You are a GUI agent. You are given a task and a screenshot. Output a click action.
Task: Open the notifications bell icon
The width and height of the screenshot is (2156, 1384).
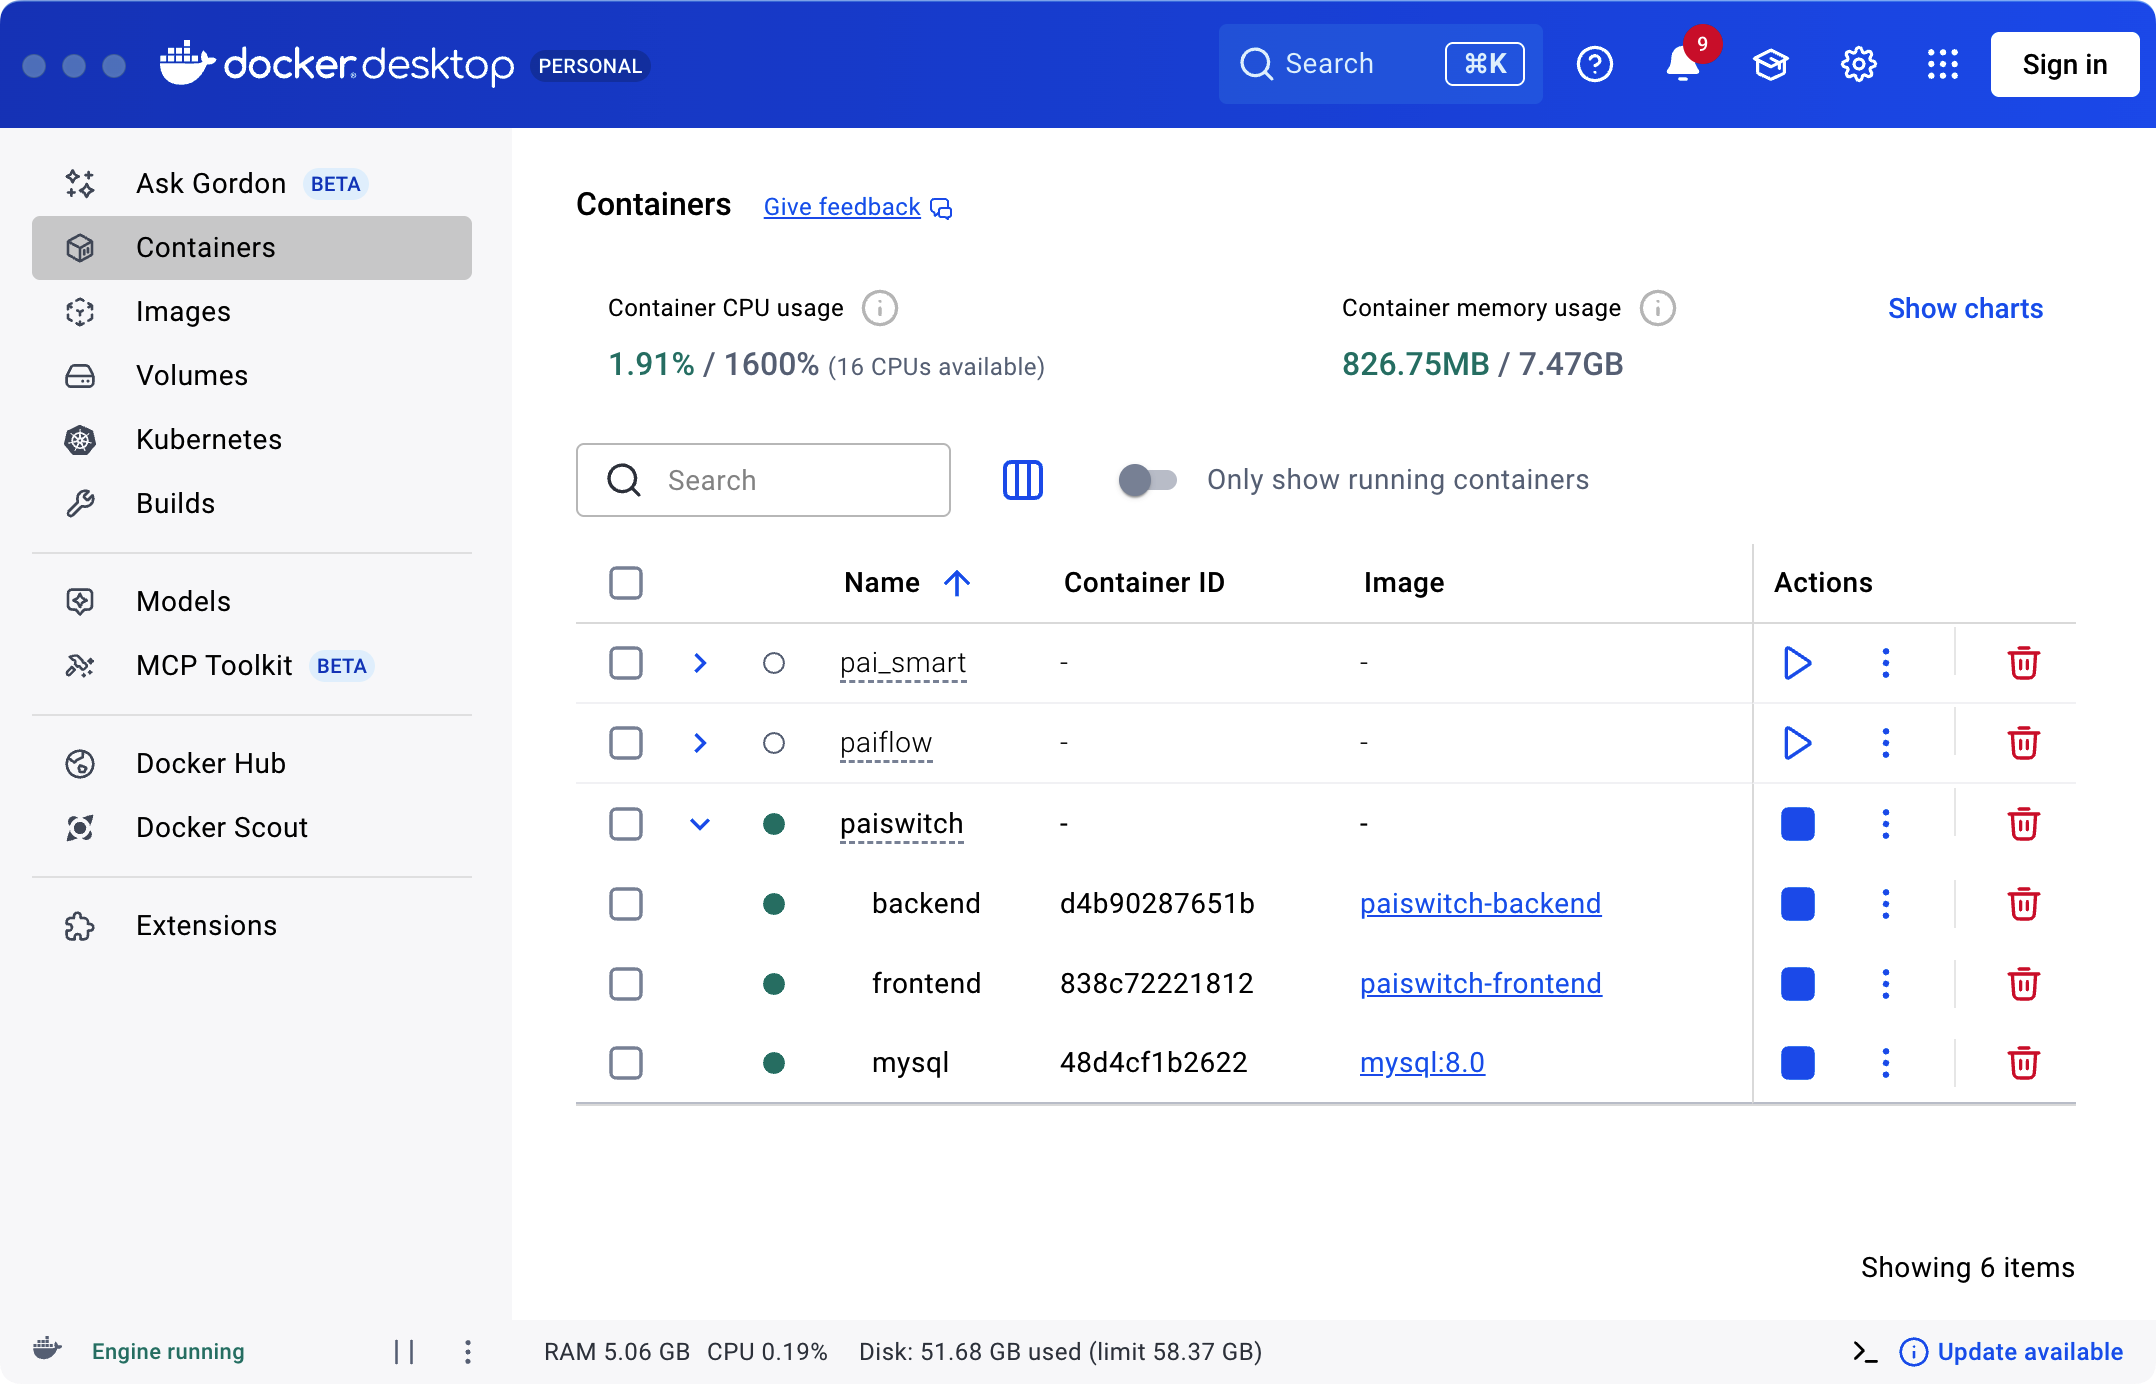[1682, 65]
